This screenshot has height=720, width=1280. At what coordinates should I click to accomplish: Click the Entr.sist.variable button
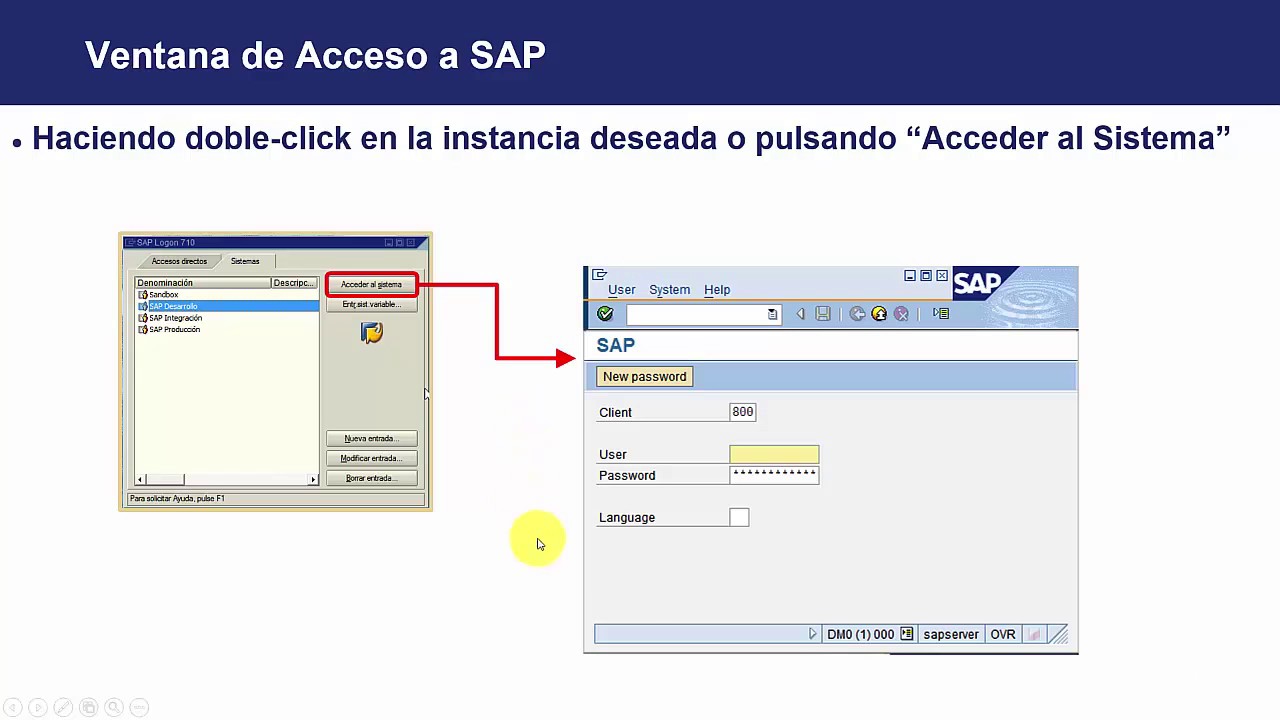[371, 305]
